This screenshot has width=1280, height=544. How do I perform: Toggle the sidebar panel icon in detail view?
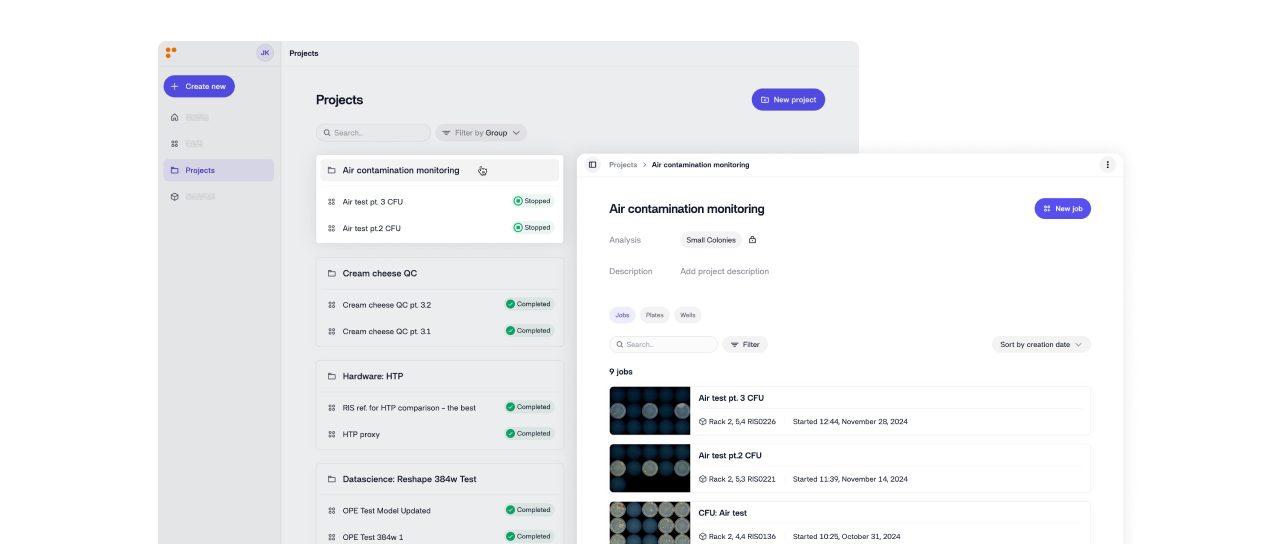(x=592, y=165)
